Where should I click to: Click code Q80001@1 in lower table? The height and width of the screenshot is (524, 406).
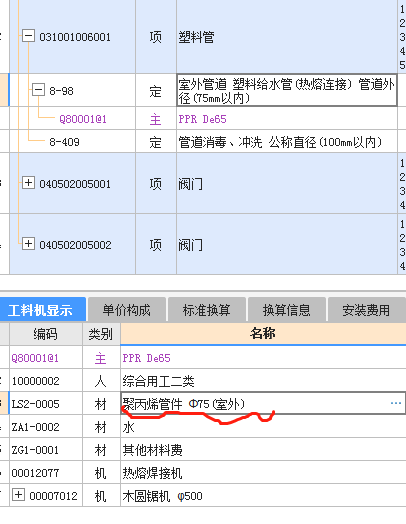35,358
